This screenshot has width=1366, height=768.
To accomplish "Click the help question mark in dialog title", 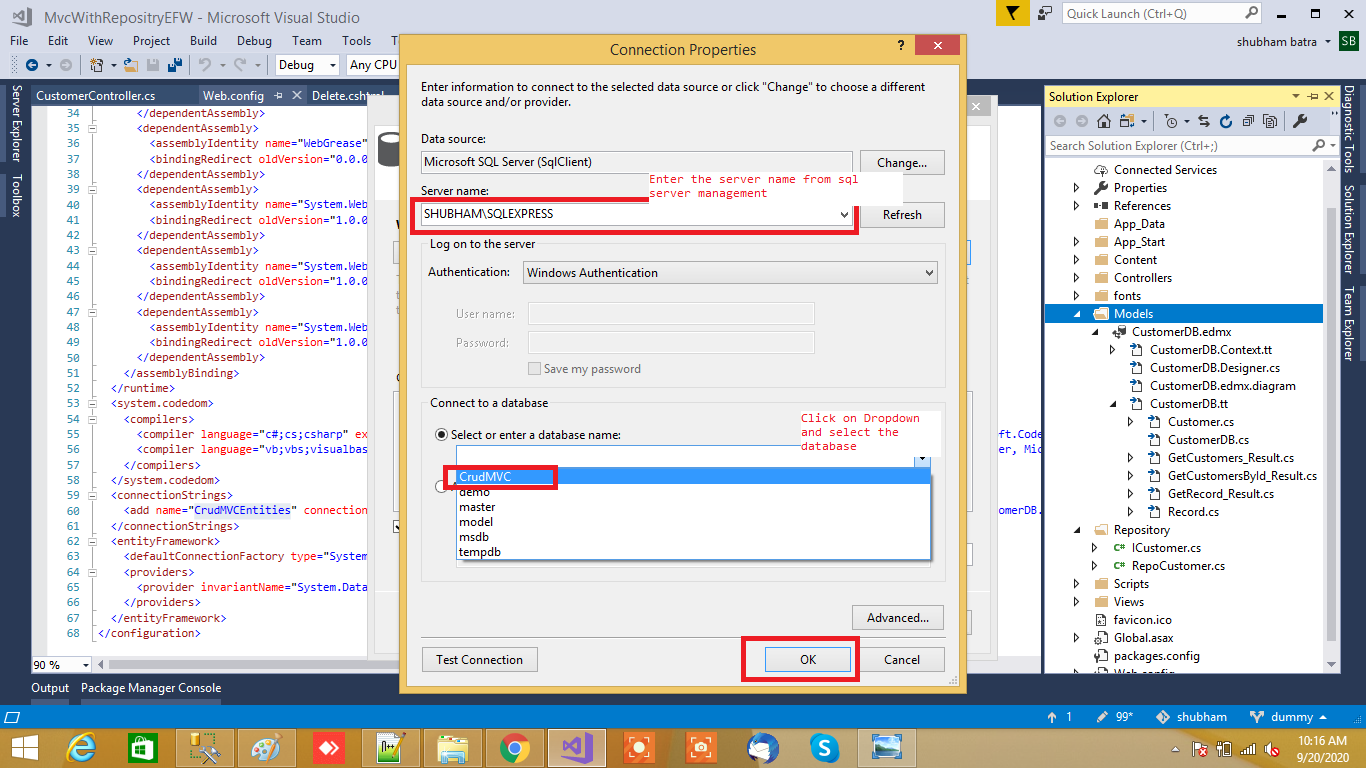I will pyautogui.click(x=901, y=46).
